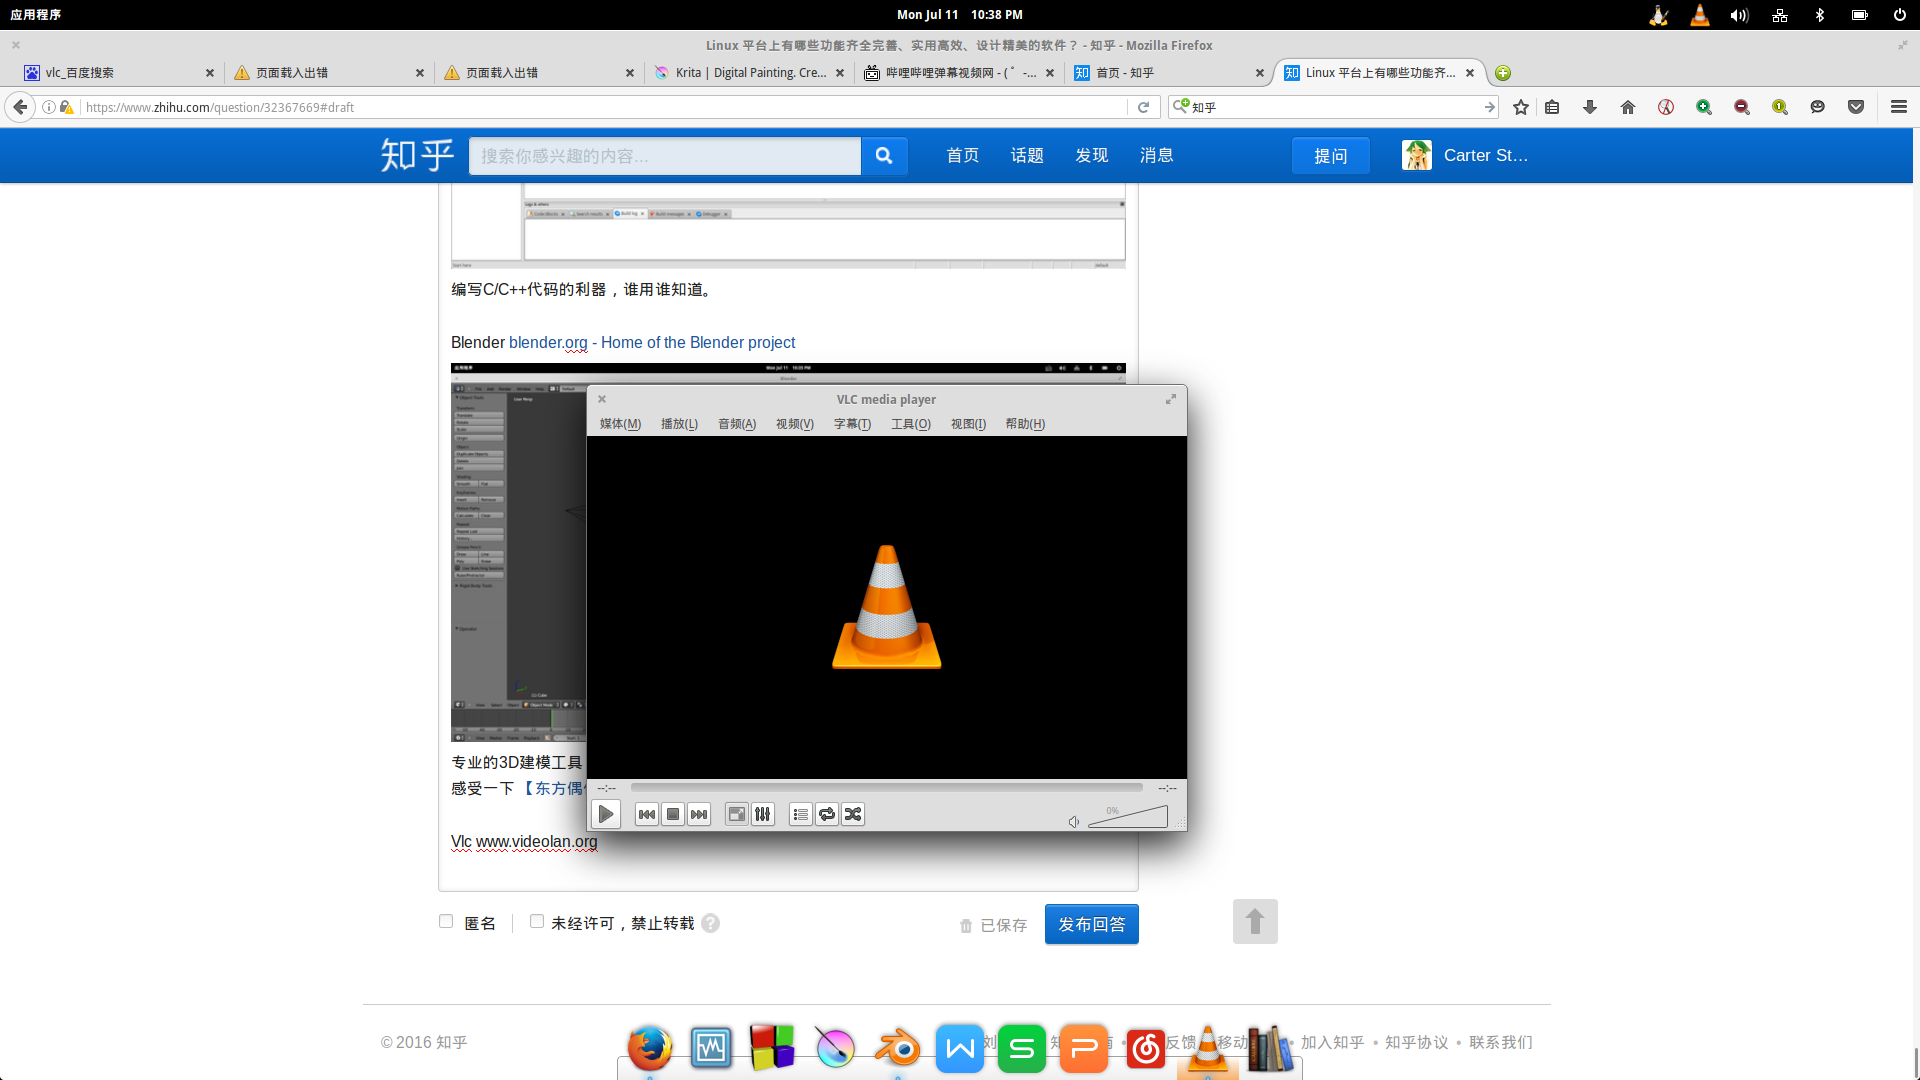Click back-to-top arrow button

point(1255,921)
